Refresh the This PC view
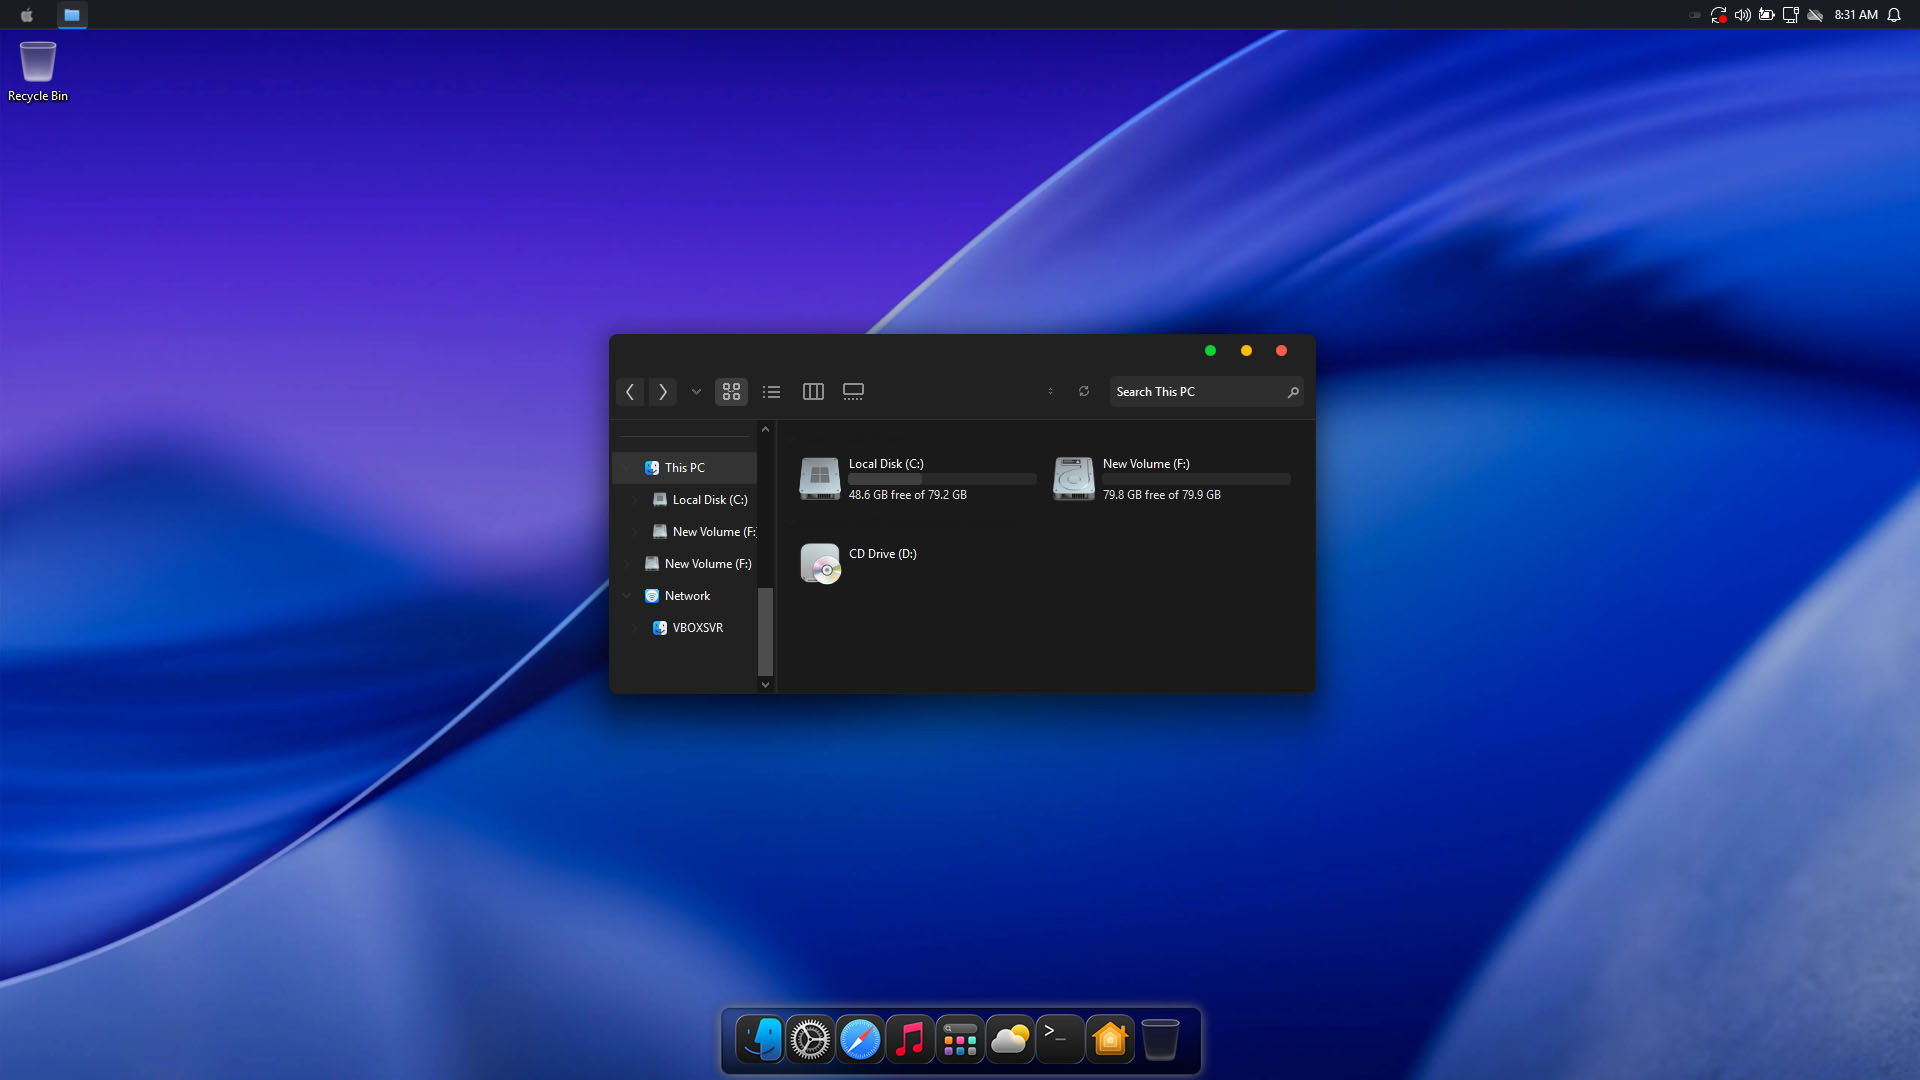This screenshot has height=1080, width=1920. click(x=1084, y=391)
